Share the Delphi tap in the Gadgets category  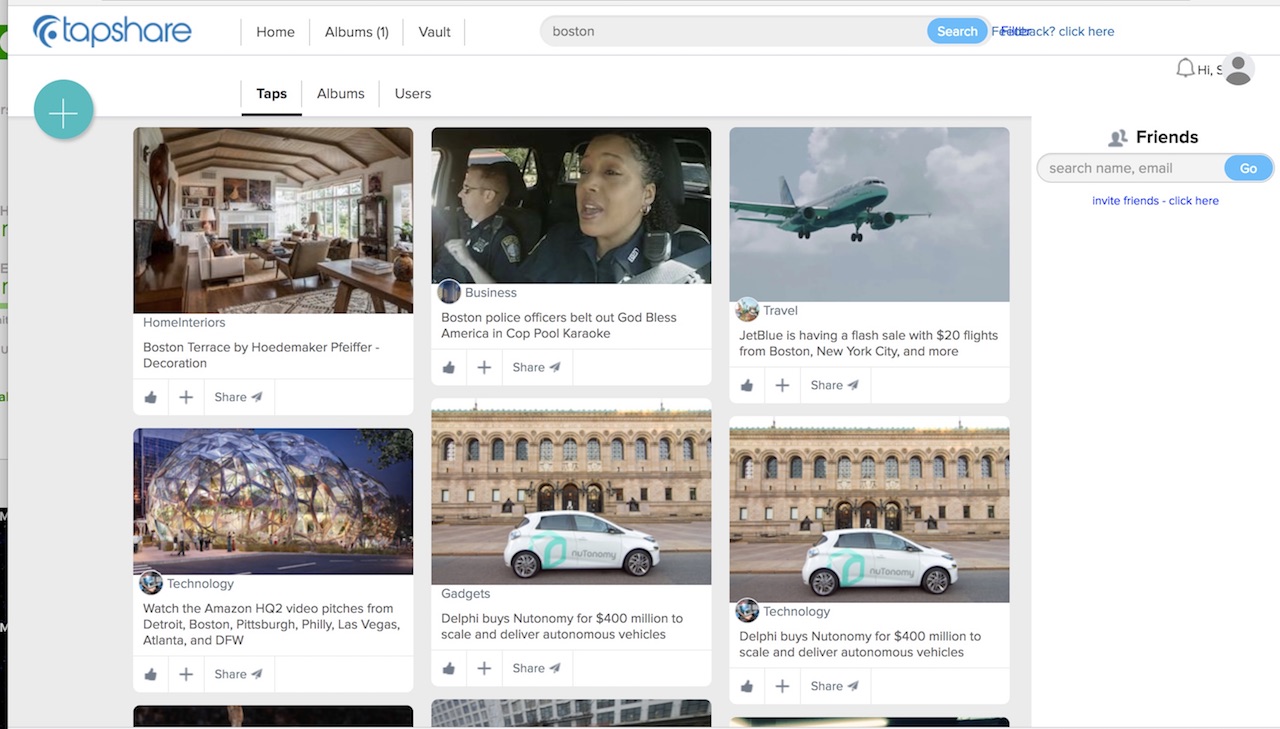(536, 668)
